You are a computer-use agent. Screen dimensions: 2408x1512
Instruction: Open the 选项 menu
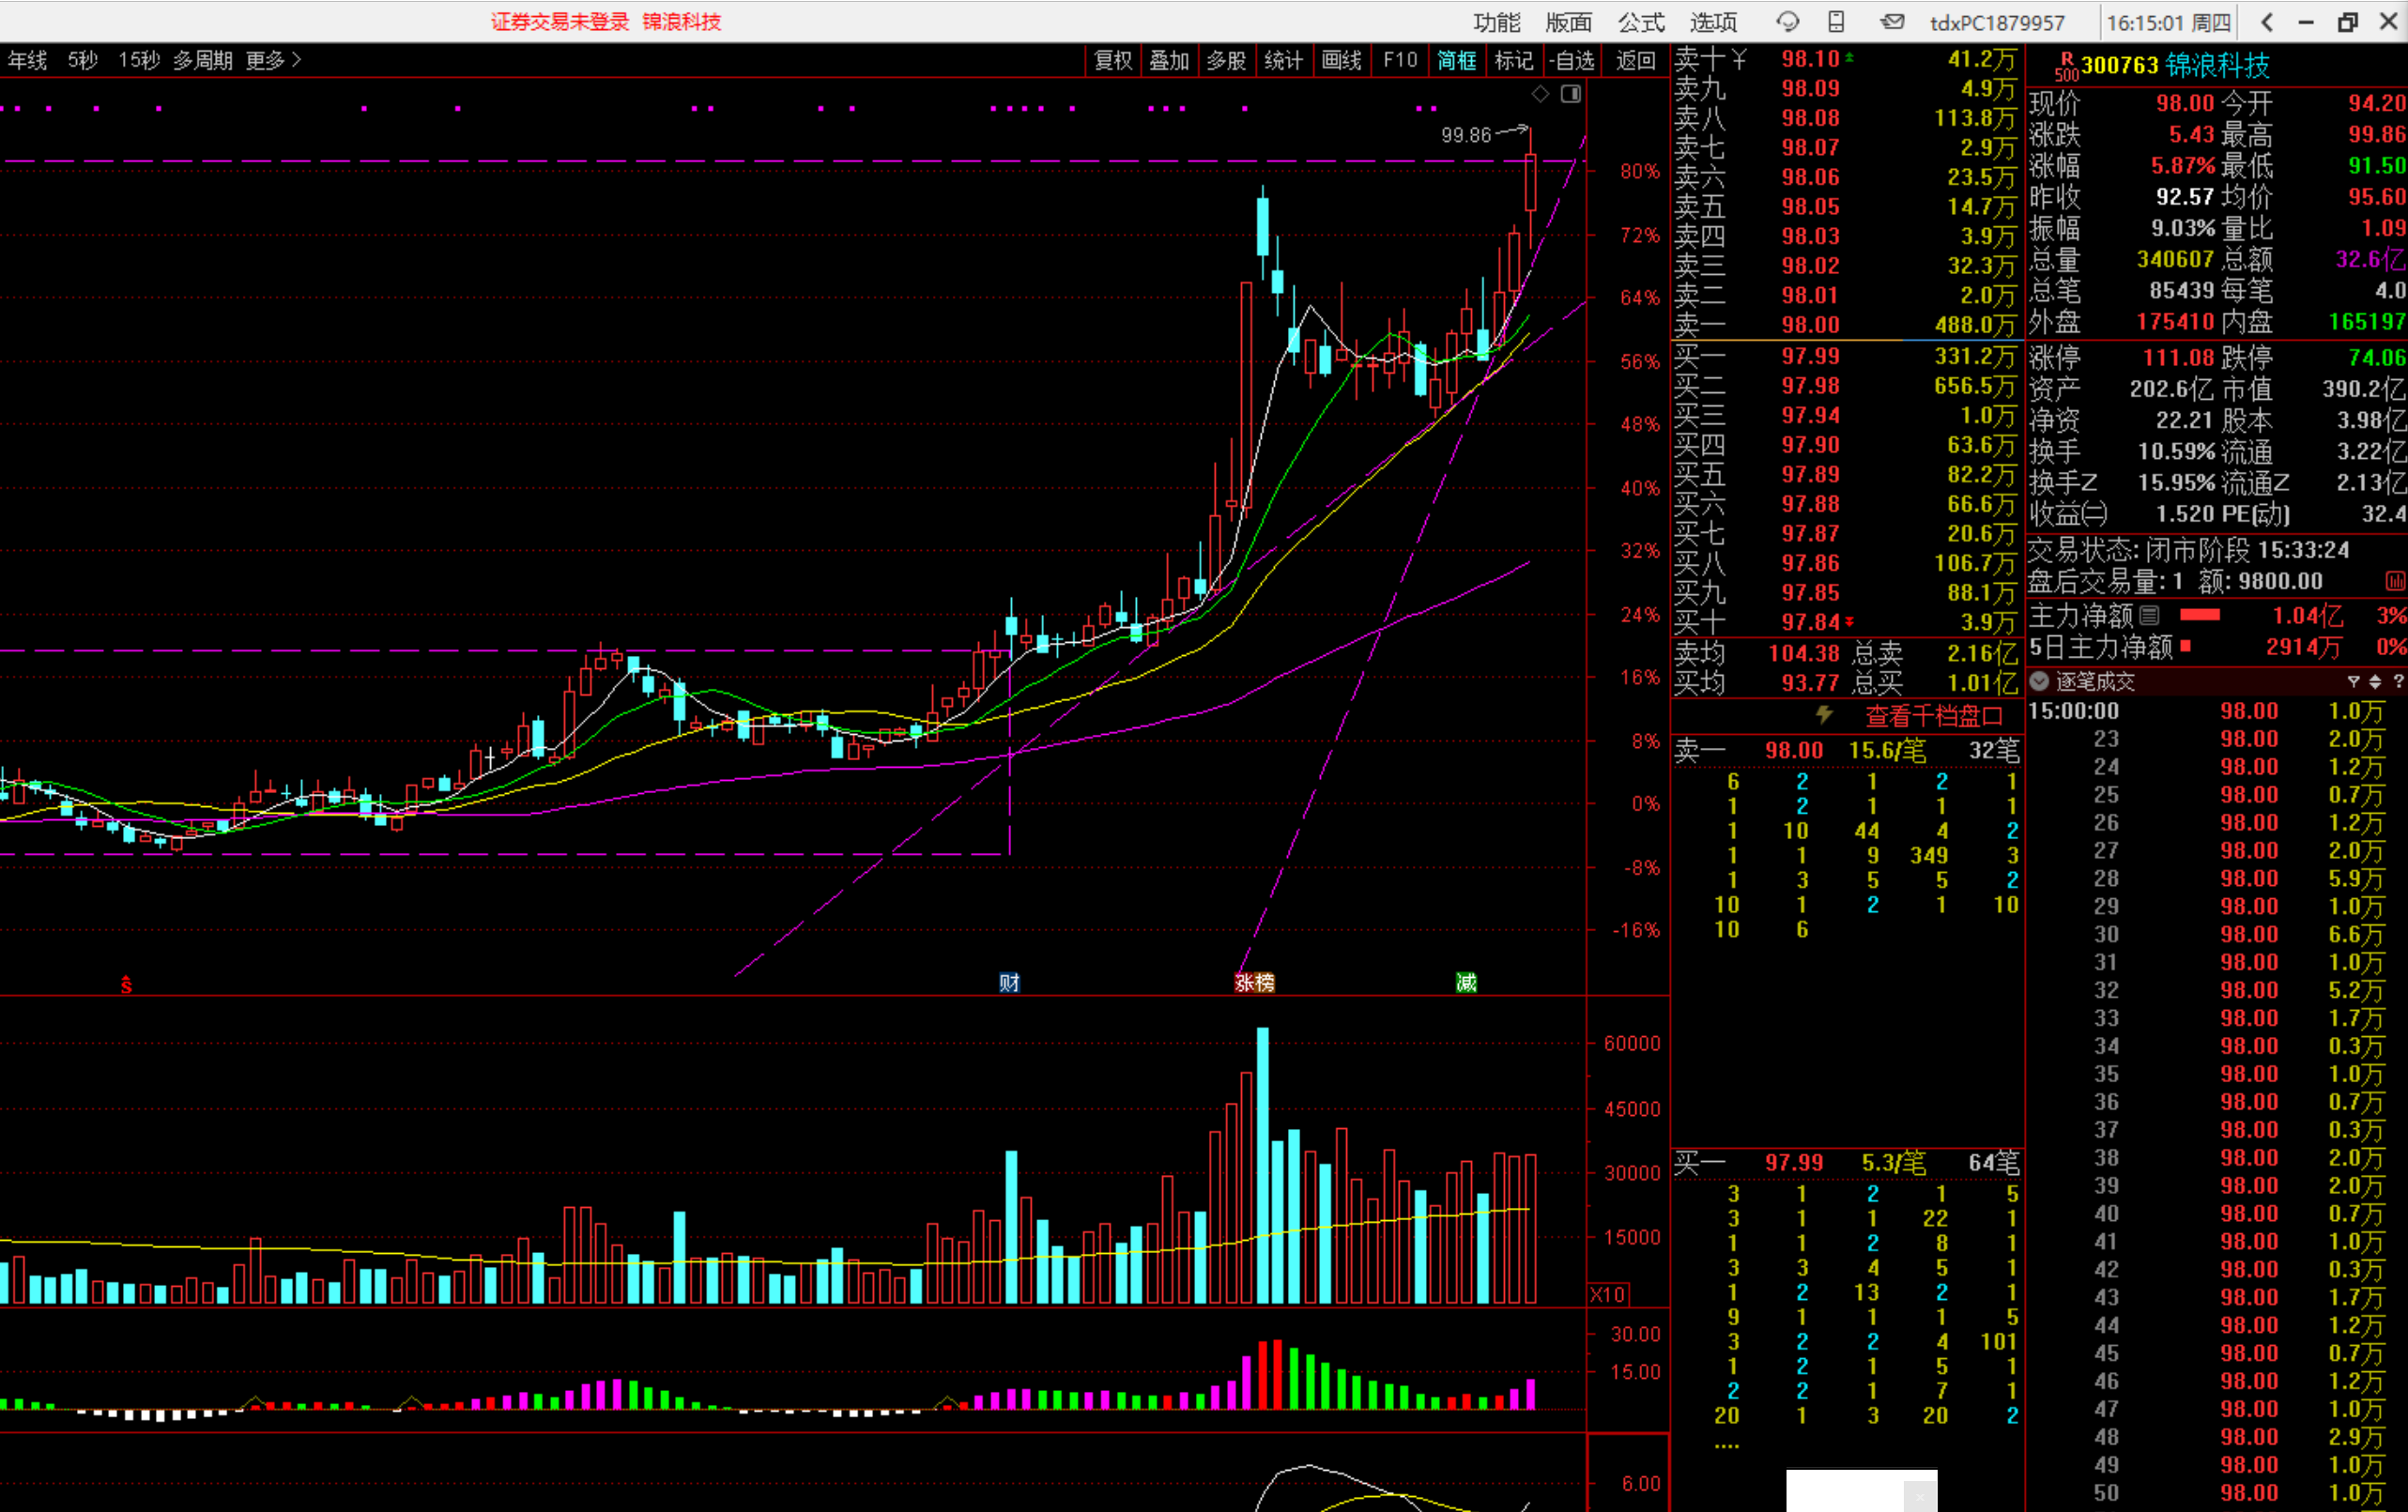(1713, 22)
